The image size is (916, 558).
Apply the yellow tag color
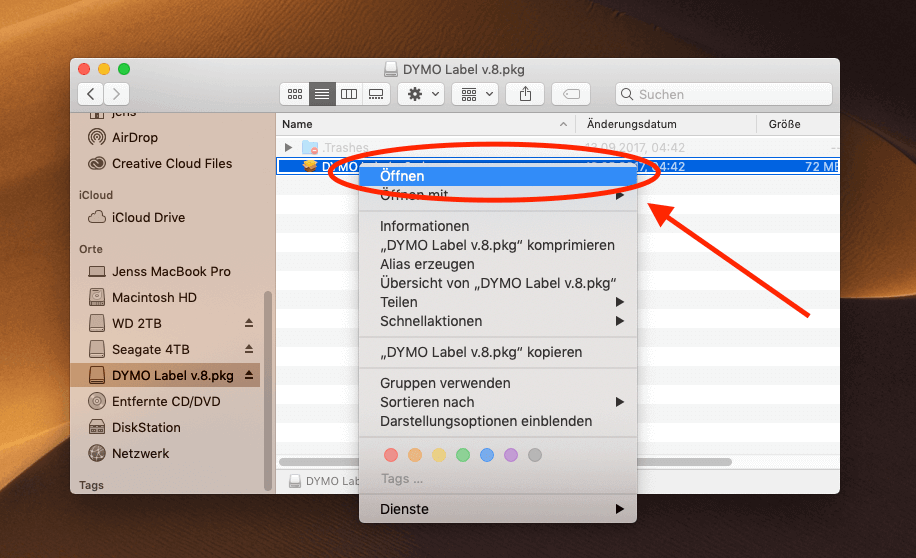pyautogui.click(x=439, y=455)
